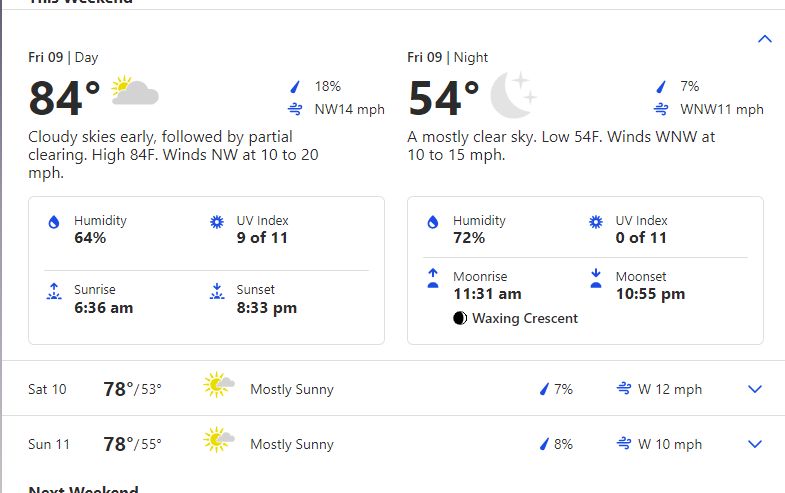Click the Waxing Crescent moon phase icon

pos(459,318)
